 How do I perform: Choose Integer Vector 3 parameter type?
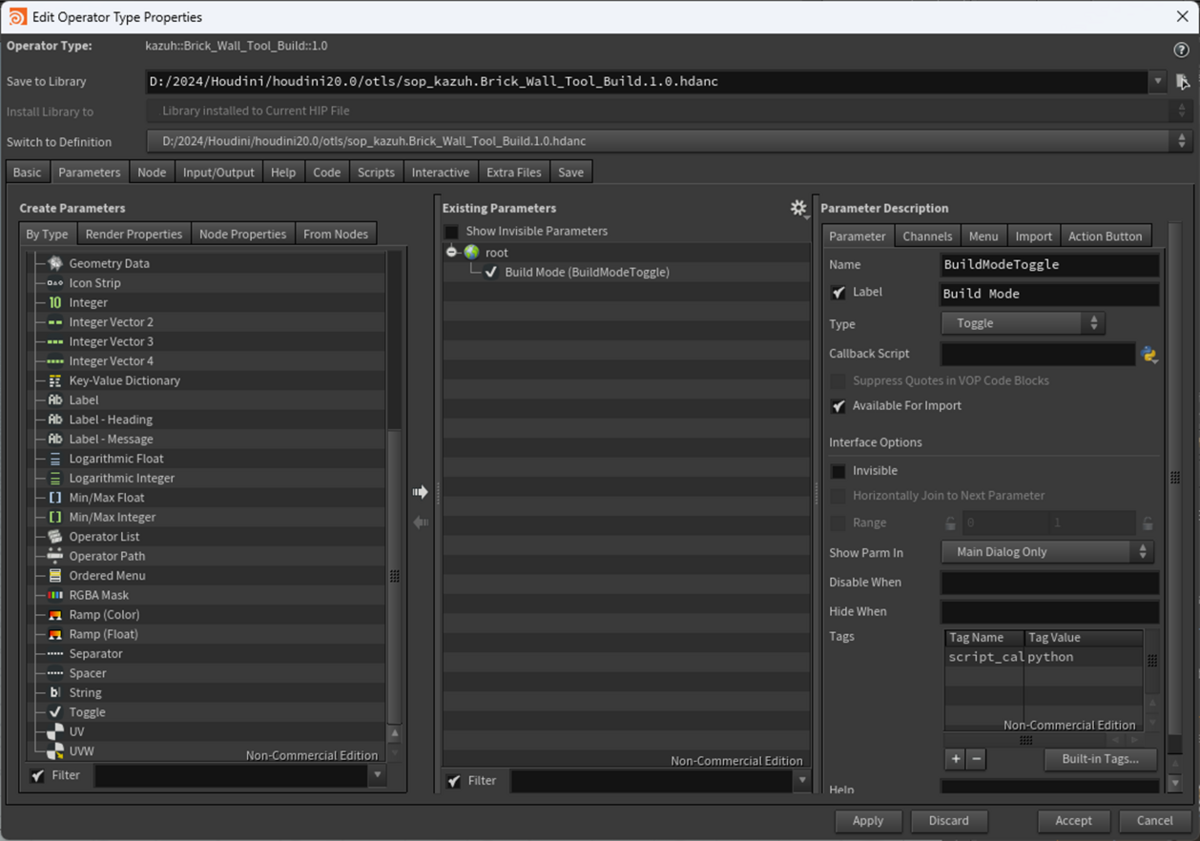click(x=111, y=342)
